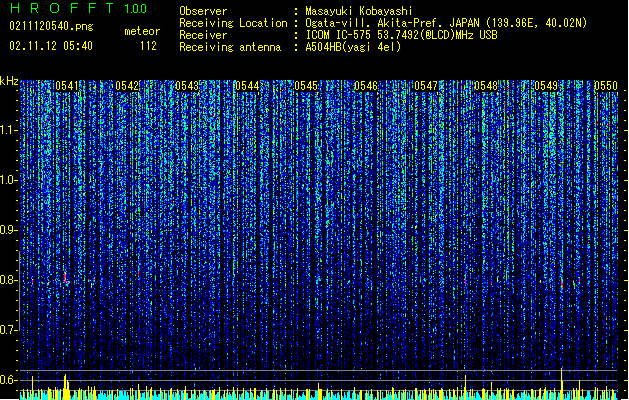Image resolution: width=629 pixels, height=400 pixels.
Task: Click the 0543 time marker
Action: click(x=187, y=86)
